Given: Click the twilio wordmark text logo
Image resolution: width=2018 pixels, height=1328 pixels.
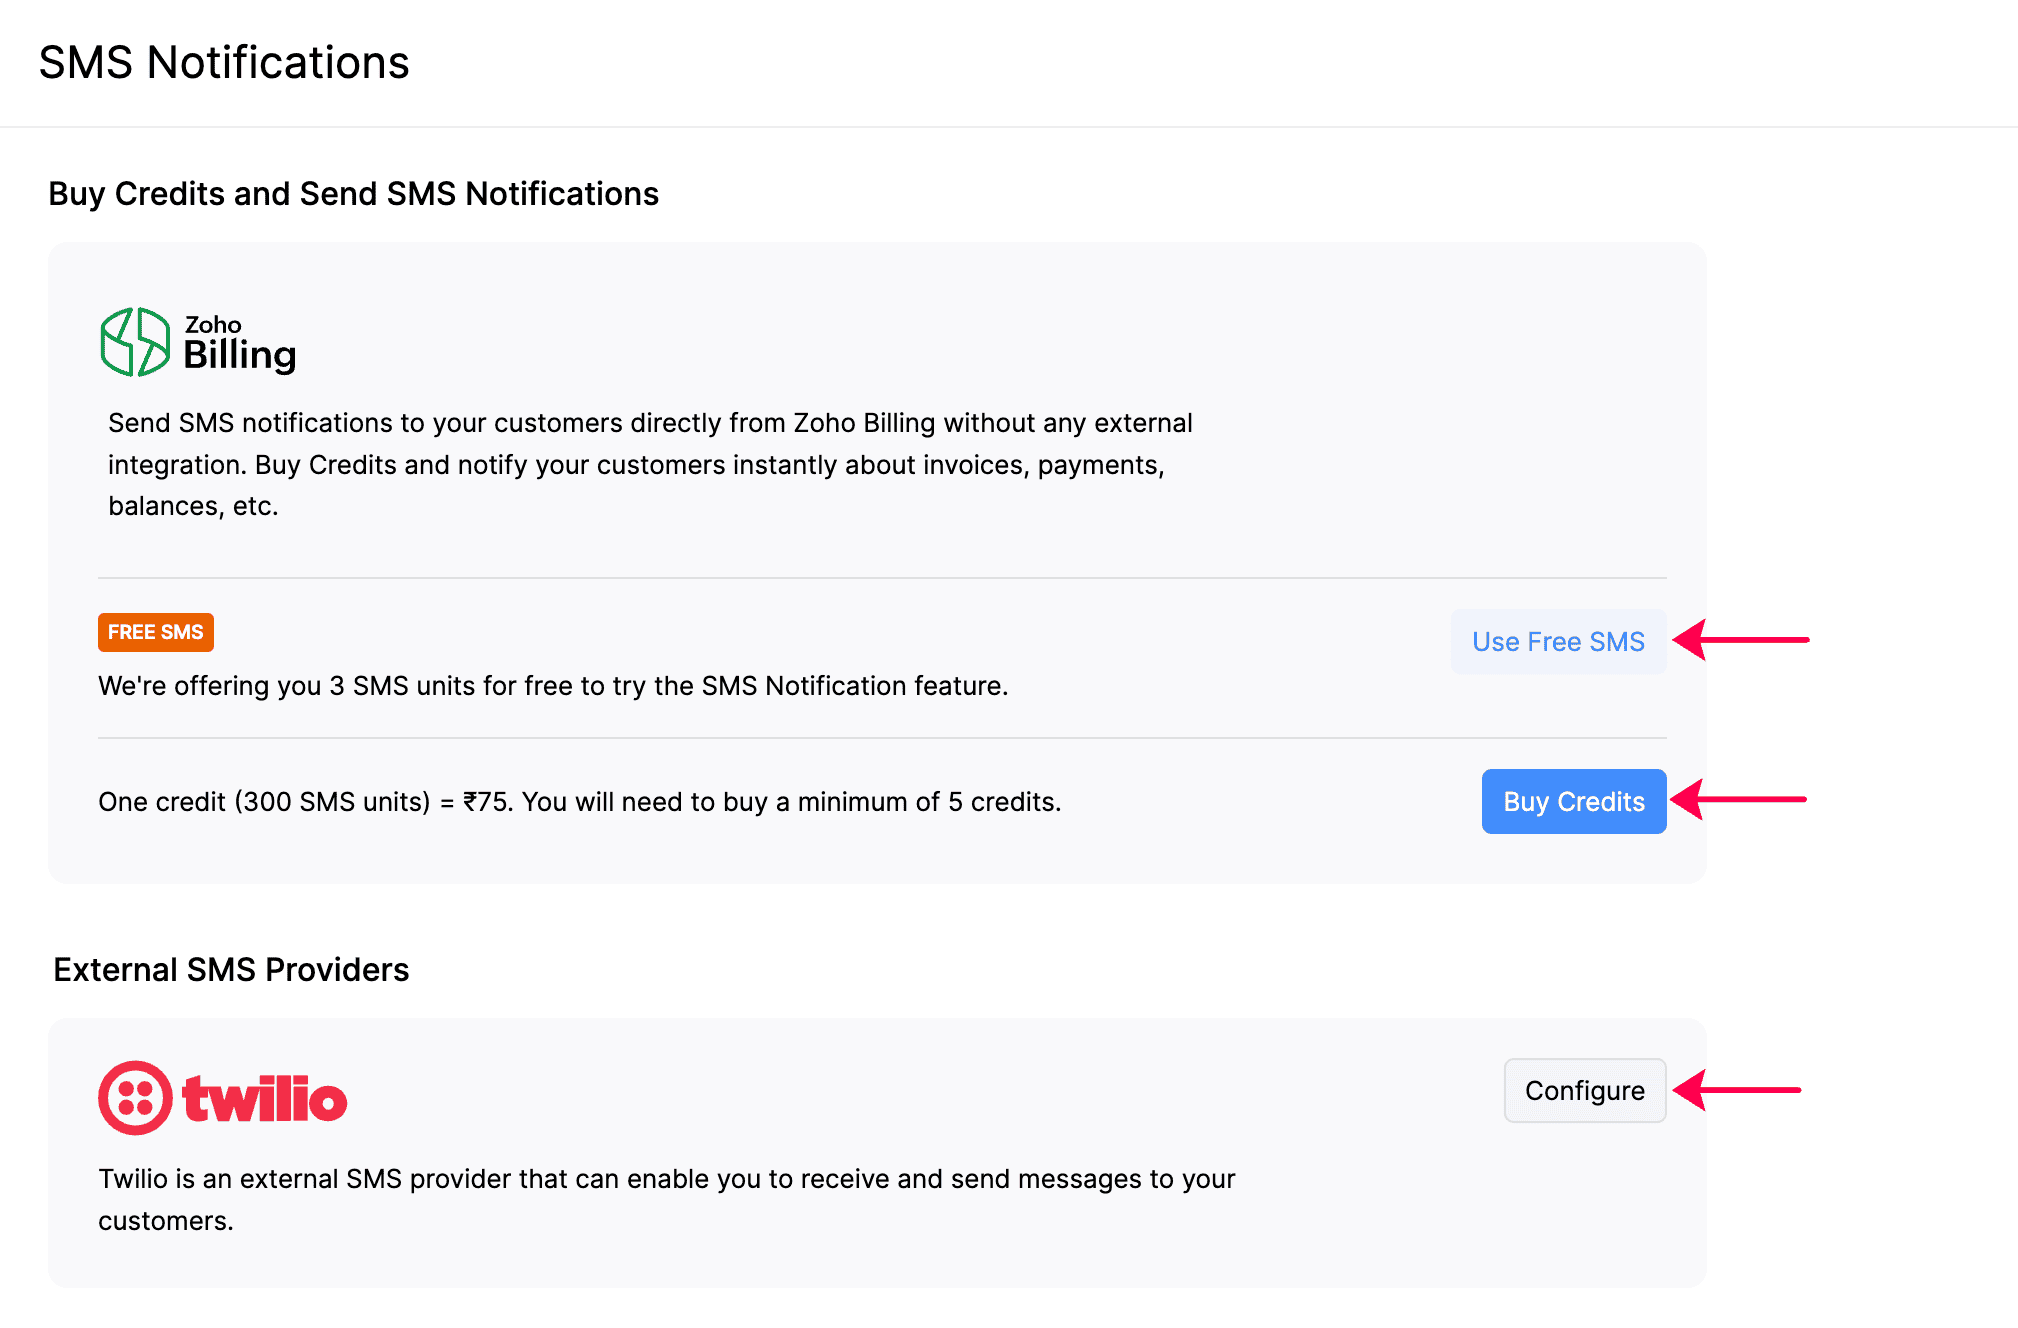Looking at the screenshot, I should point(265,1100).
